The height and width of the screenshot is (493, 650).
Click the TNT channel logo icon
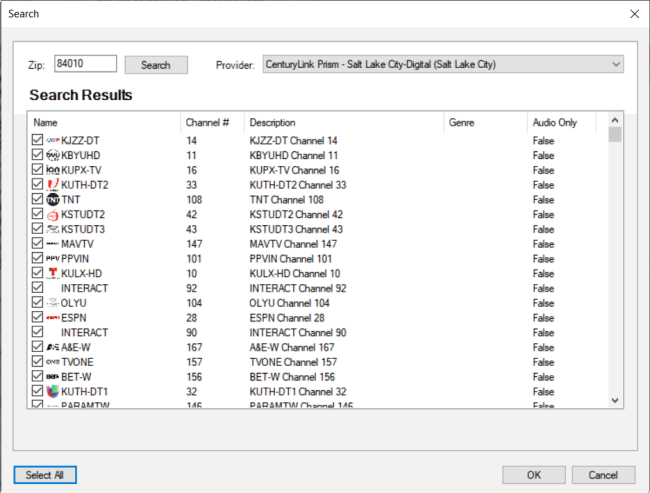[53, 199]
